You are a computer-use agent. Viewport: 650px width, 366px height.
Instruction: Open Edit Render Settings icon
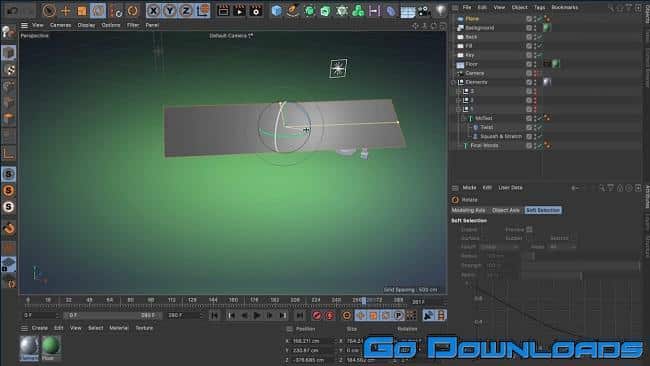tap(256, 10)
